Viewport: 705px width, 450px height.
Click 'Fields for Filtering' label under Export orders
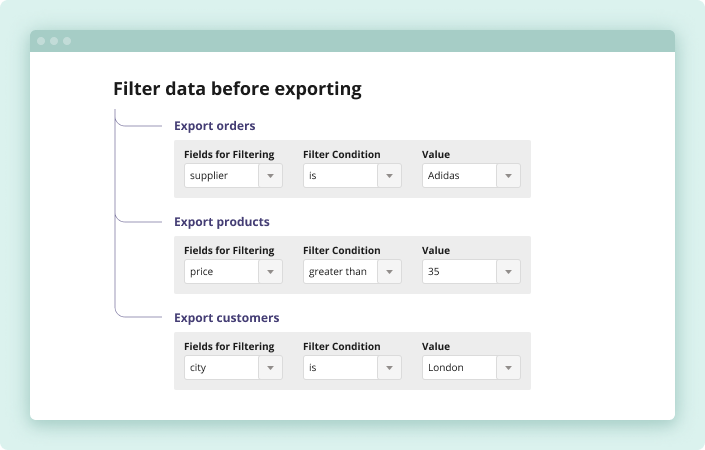[229, 155]
